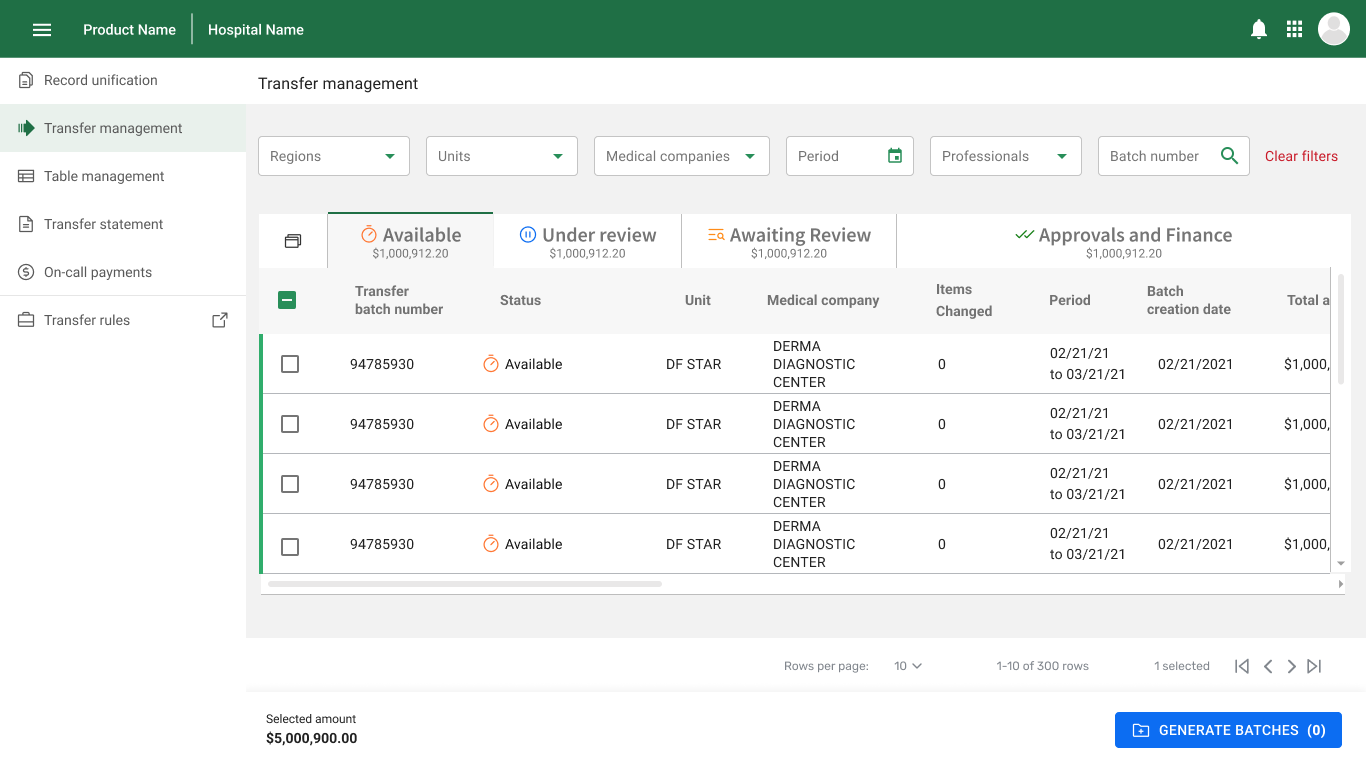Click the Transfer batch number column header
The width and height of the screenshot is (1366, 768).
(x=399, y=300)
